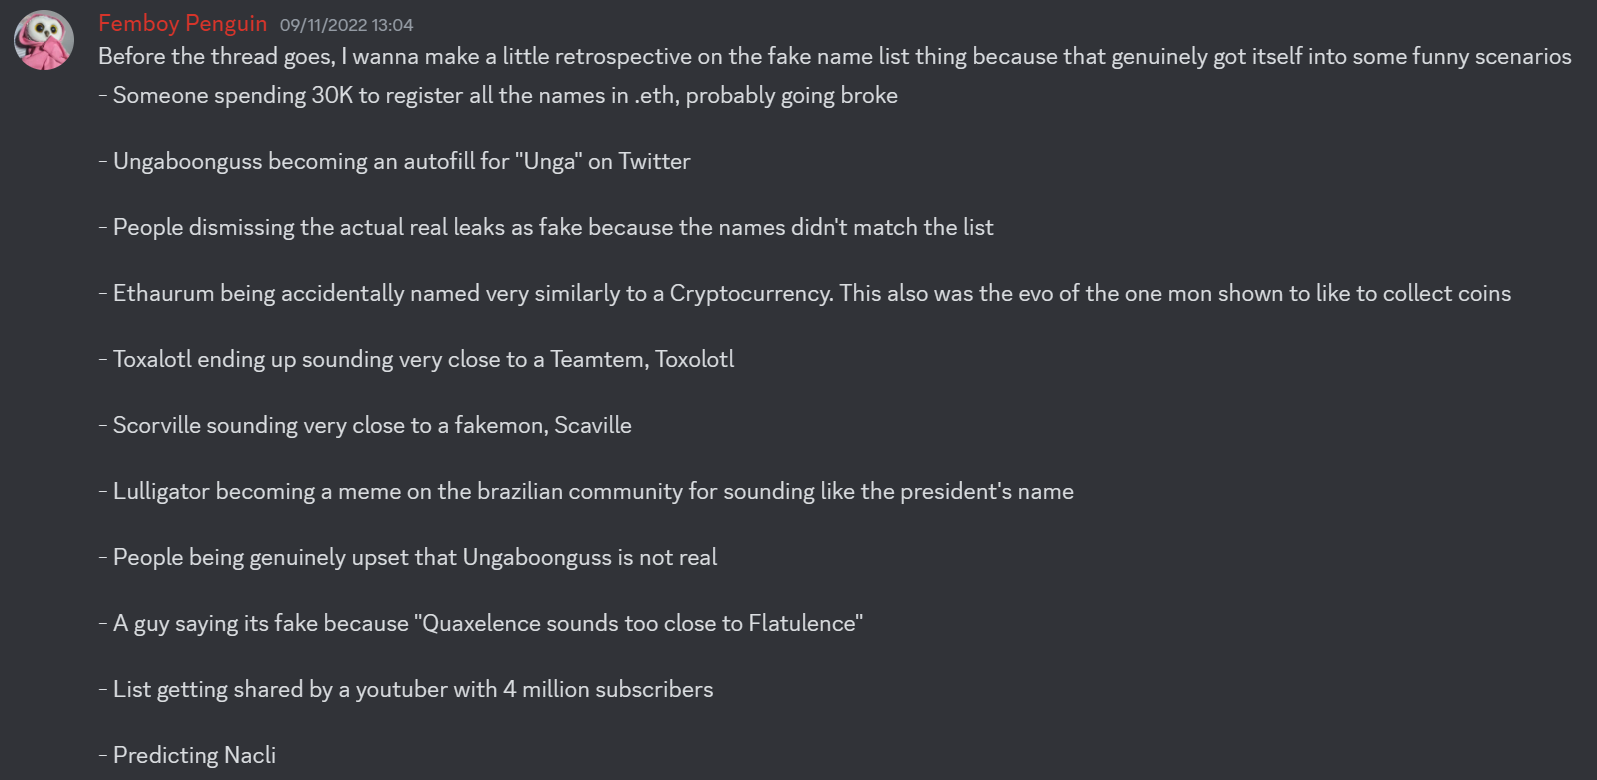The width and height of the screenshot is (1597, 780).
Task: Select the Toxalotl Teamtem line
Action: click(x=422, y=359)
